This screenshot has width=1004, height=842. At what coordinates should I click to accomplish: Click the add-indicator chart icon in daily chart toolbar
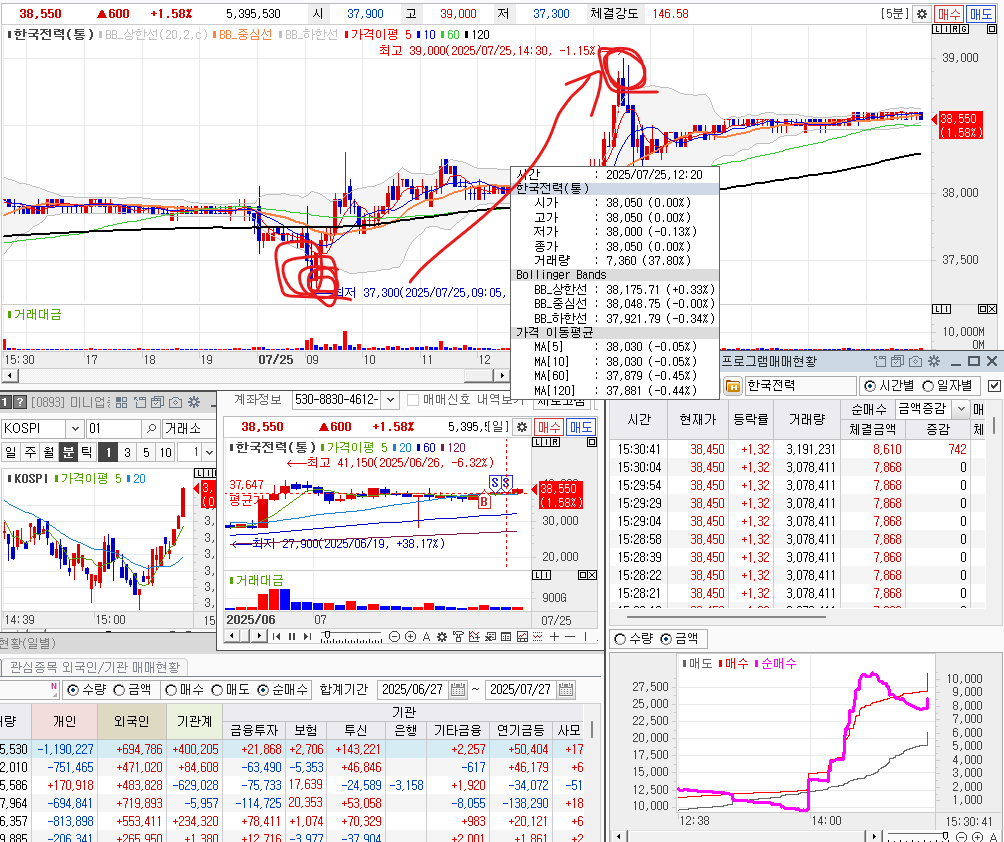coord(474,636)
